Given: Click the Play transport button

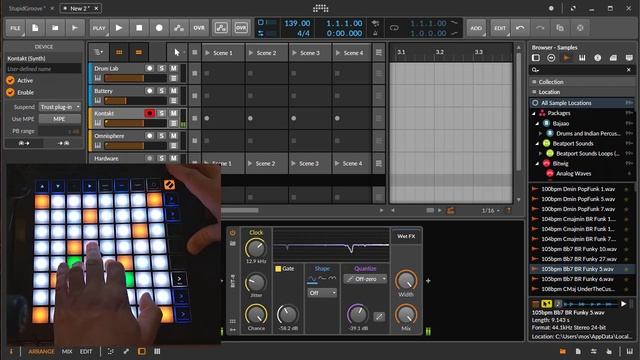Looking at the screenshot, I should point(119,28).
